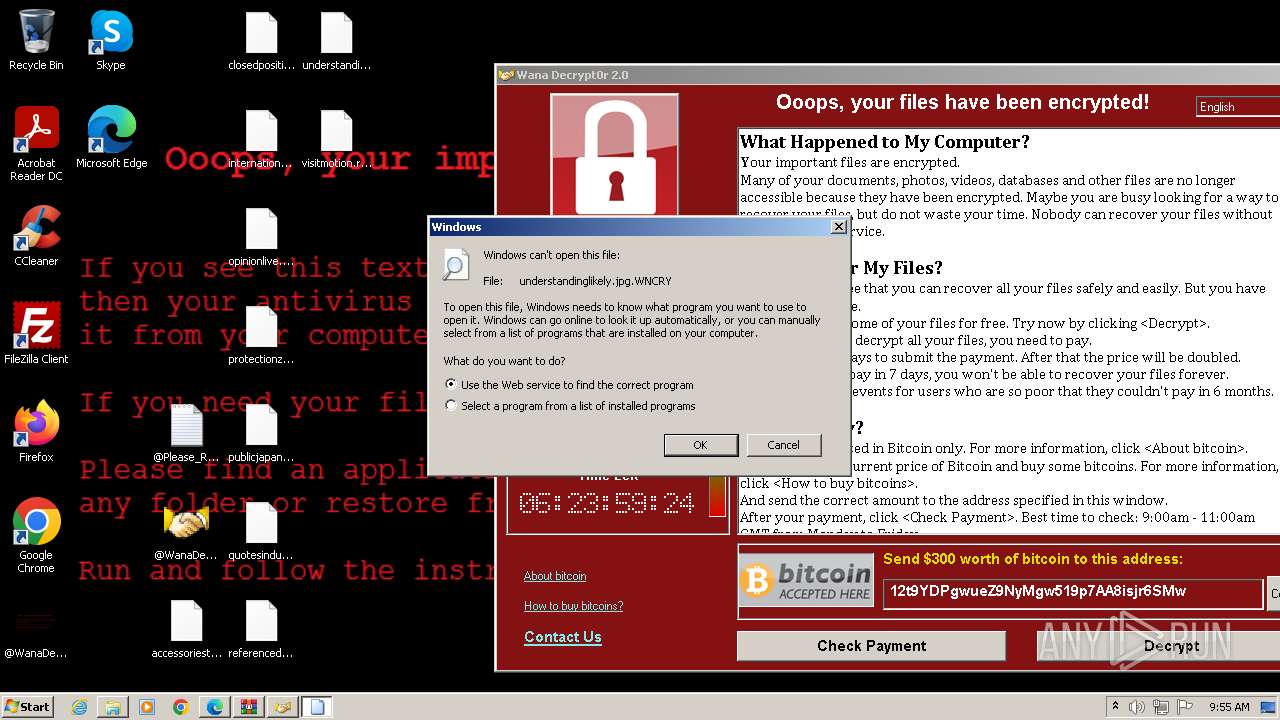
Task: Open the Start menu
Action: click(27, 706)
